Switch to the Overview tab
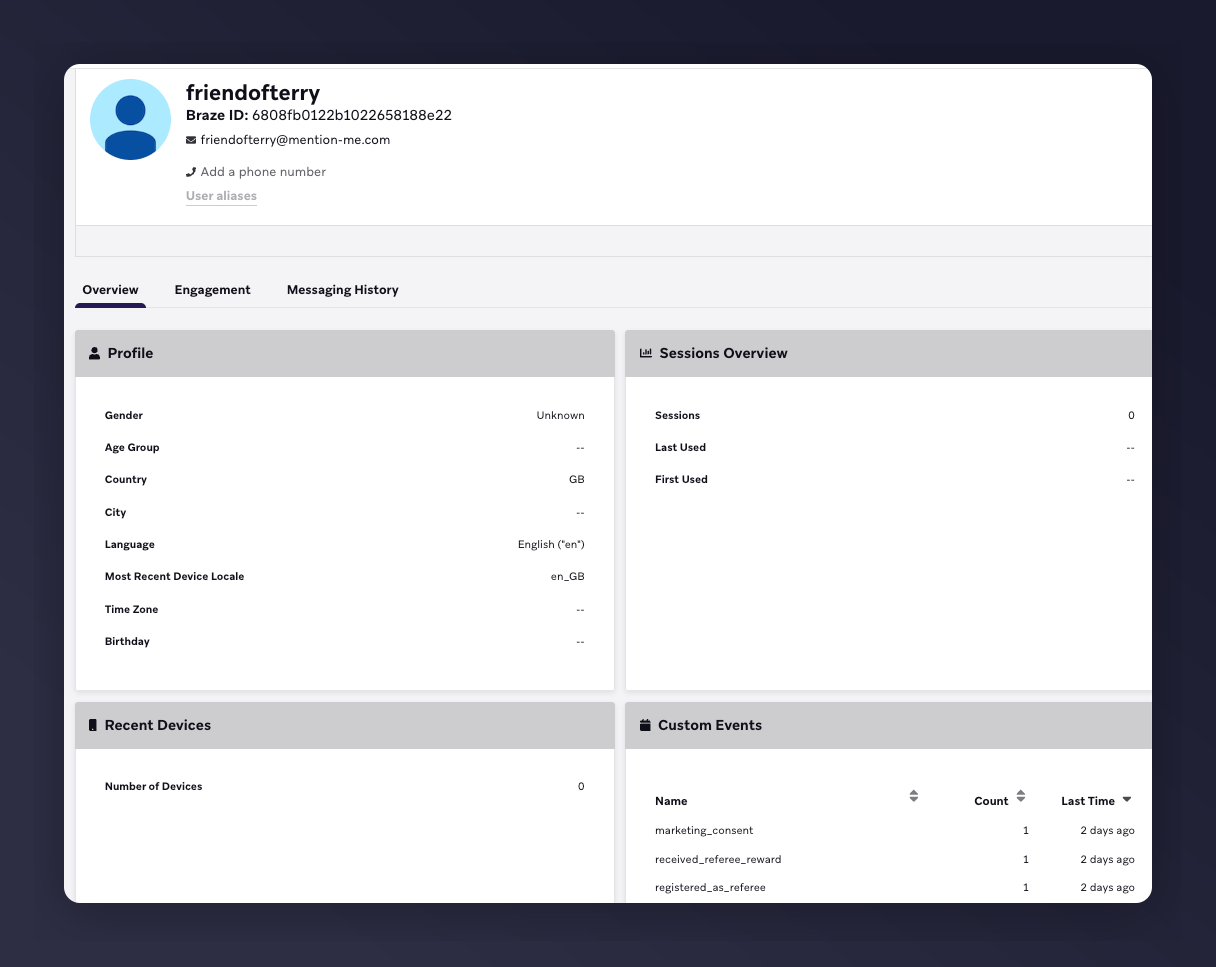The height and width of the screenshot is (967, 1216). click(x=110, y=290)
